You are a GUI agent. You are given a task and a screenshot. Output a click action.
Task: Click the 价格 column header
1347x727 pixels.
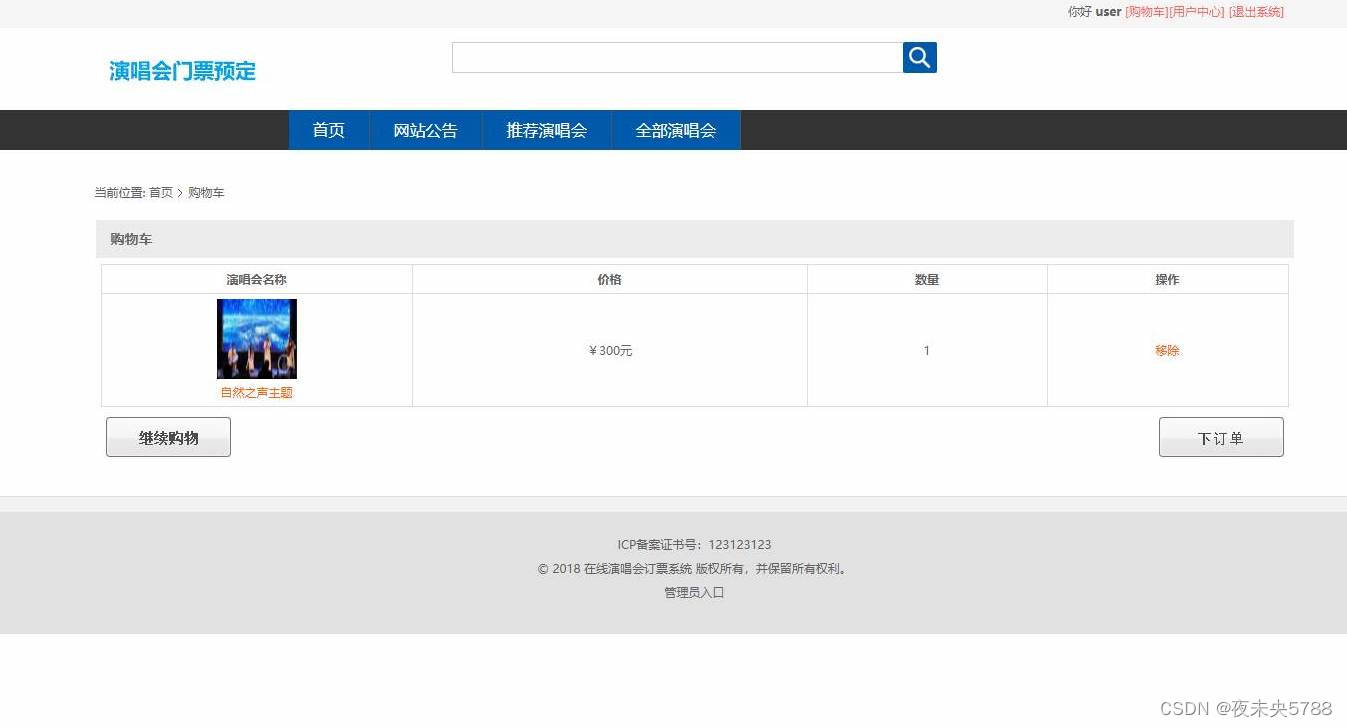(x=610, y=280)
